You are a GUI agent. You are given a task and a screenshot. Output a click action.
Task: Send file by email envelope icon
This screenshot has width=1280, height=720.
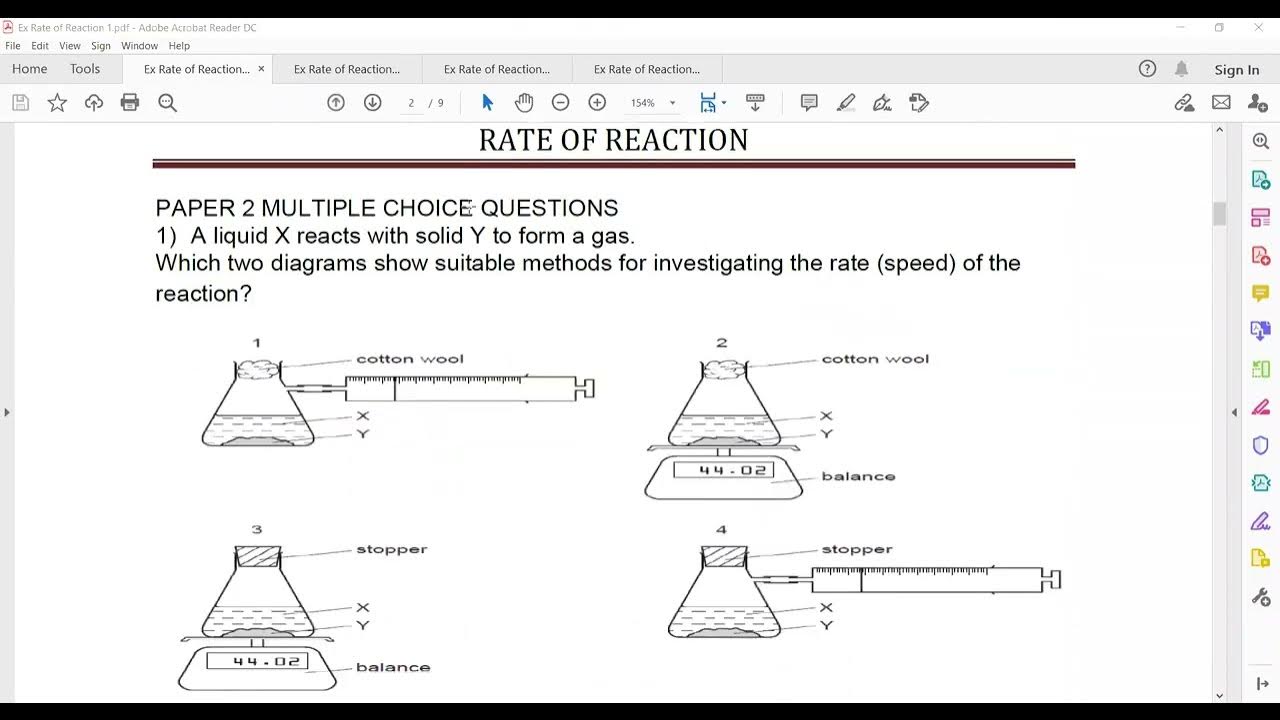(1221, 102)
